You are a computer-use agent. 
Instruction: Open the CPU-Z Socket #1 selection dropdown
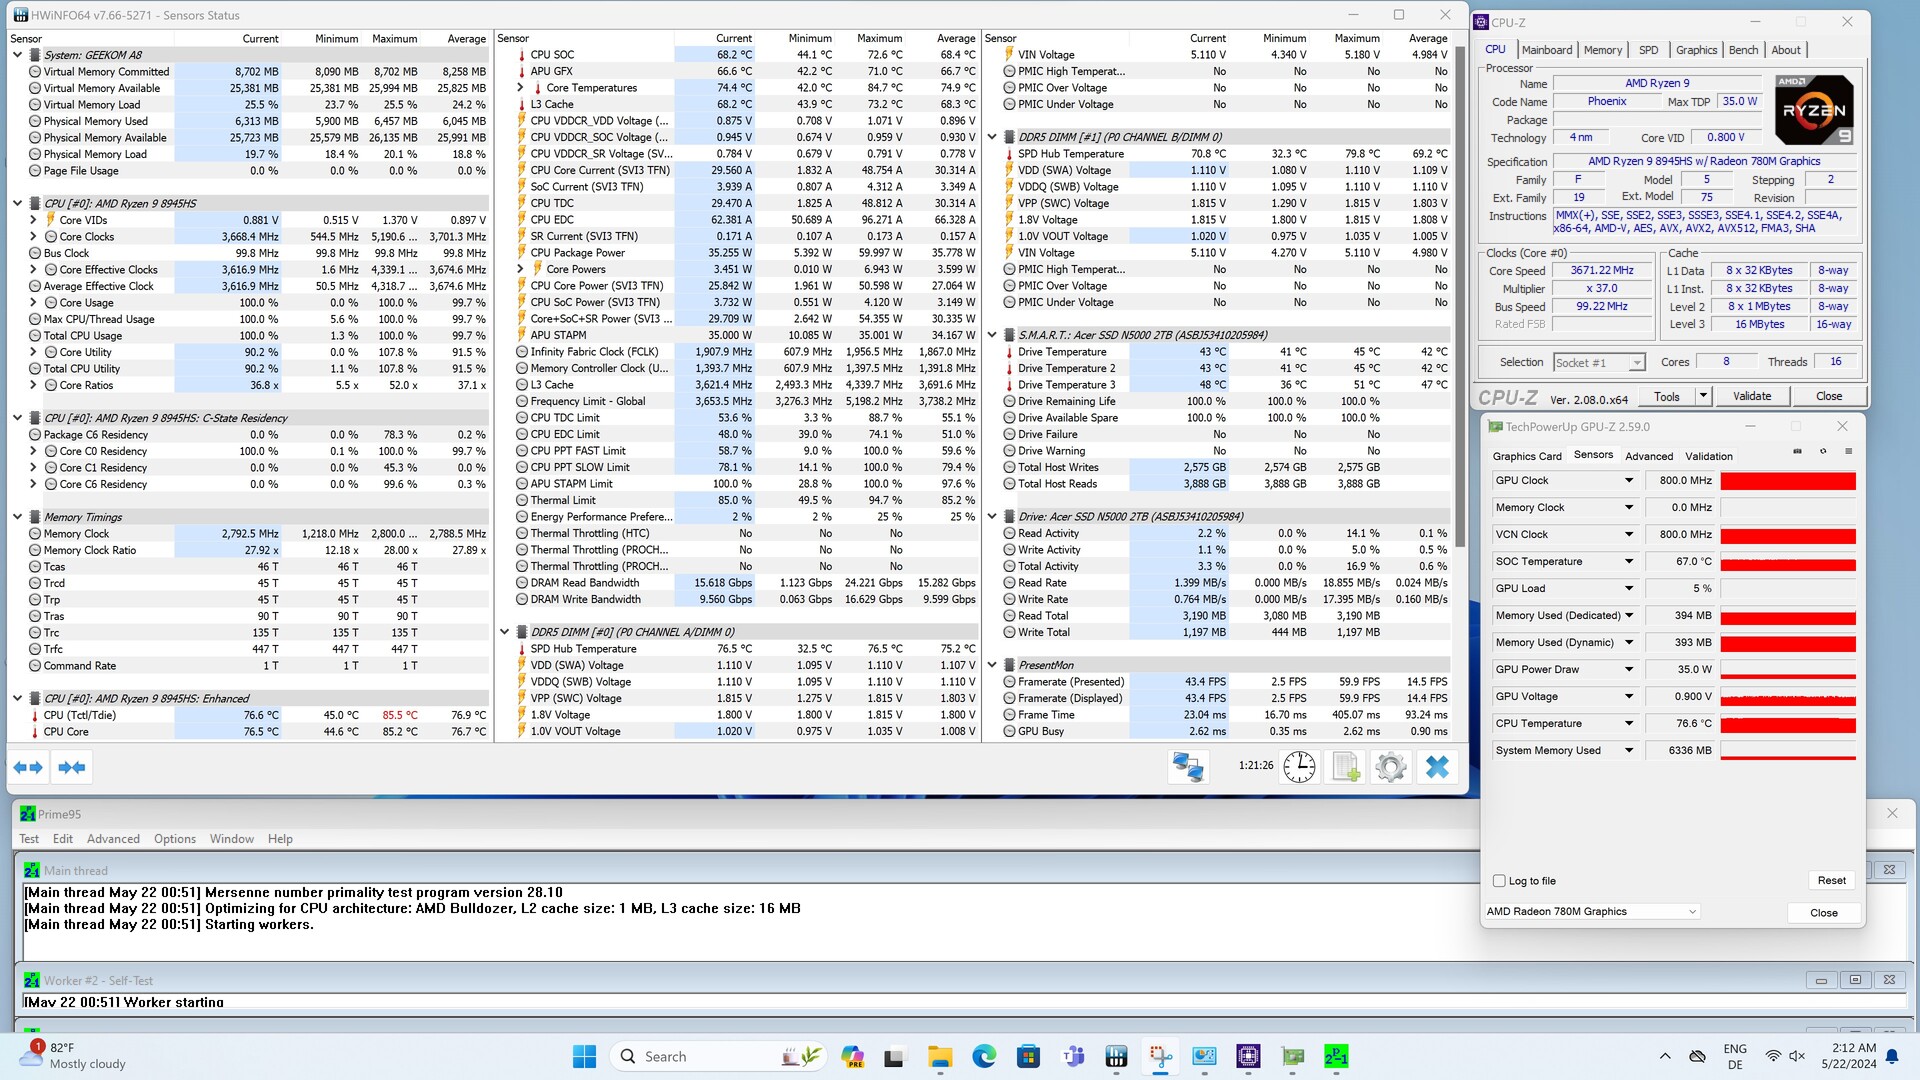[1636, 363]
